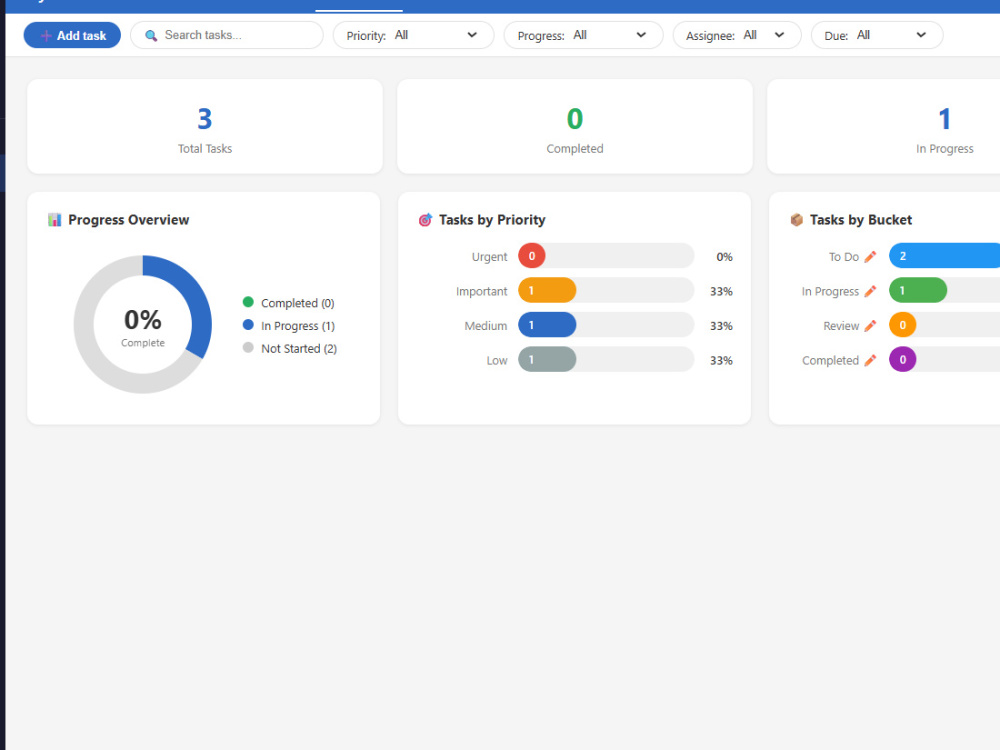Screen dimensions: 1000x750
Task: Click the Important priority bar
Action: click(606, 290)
